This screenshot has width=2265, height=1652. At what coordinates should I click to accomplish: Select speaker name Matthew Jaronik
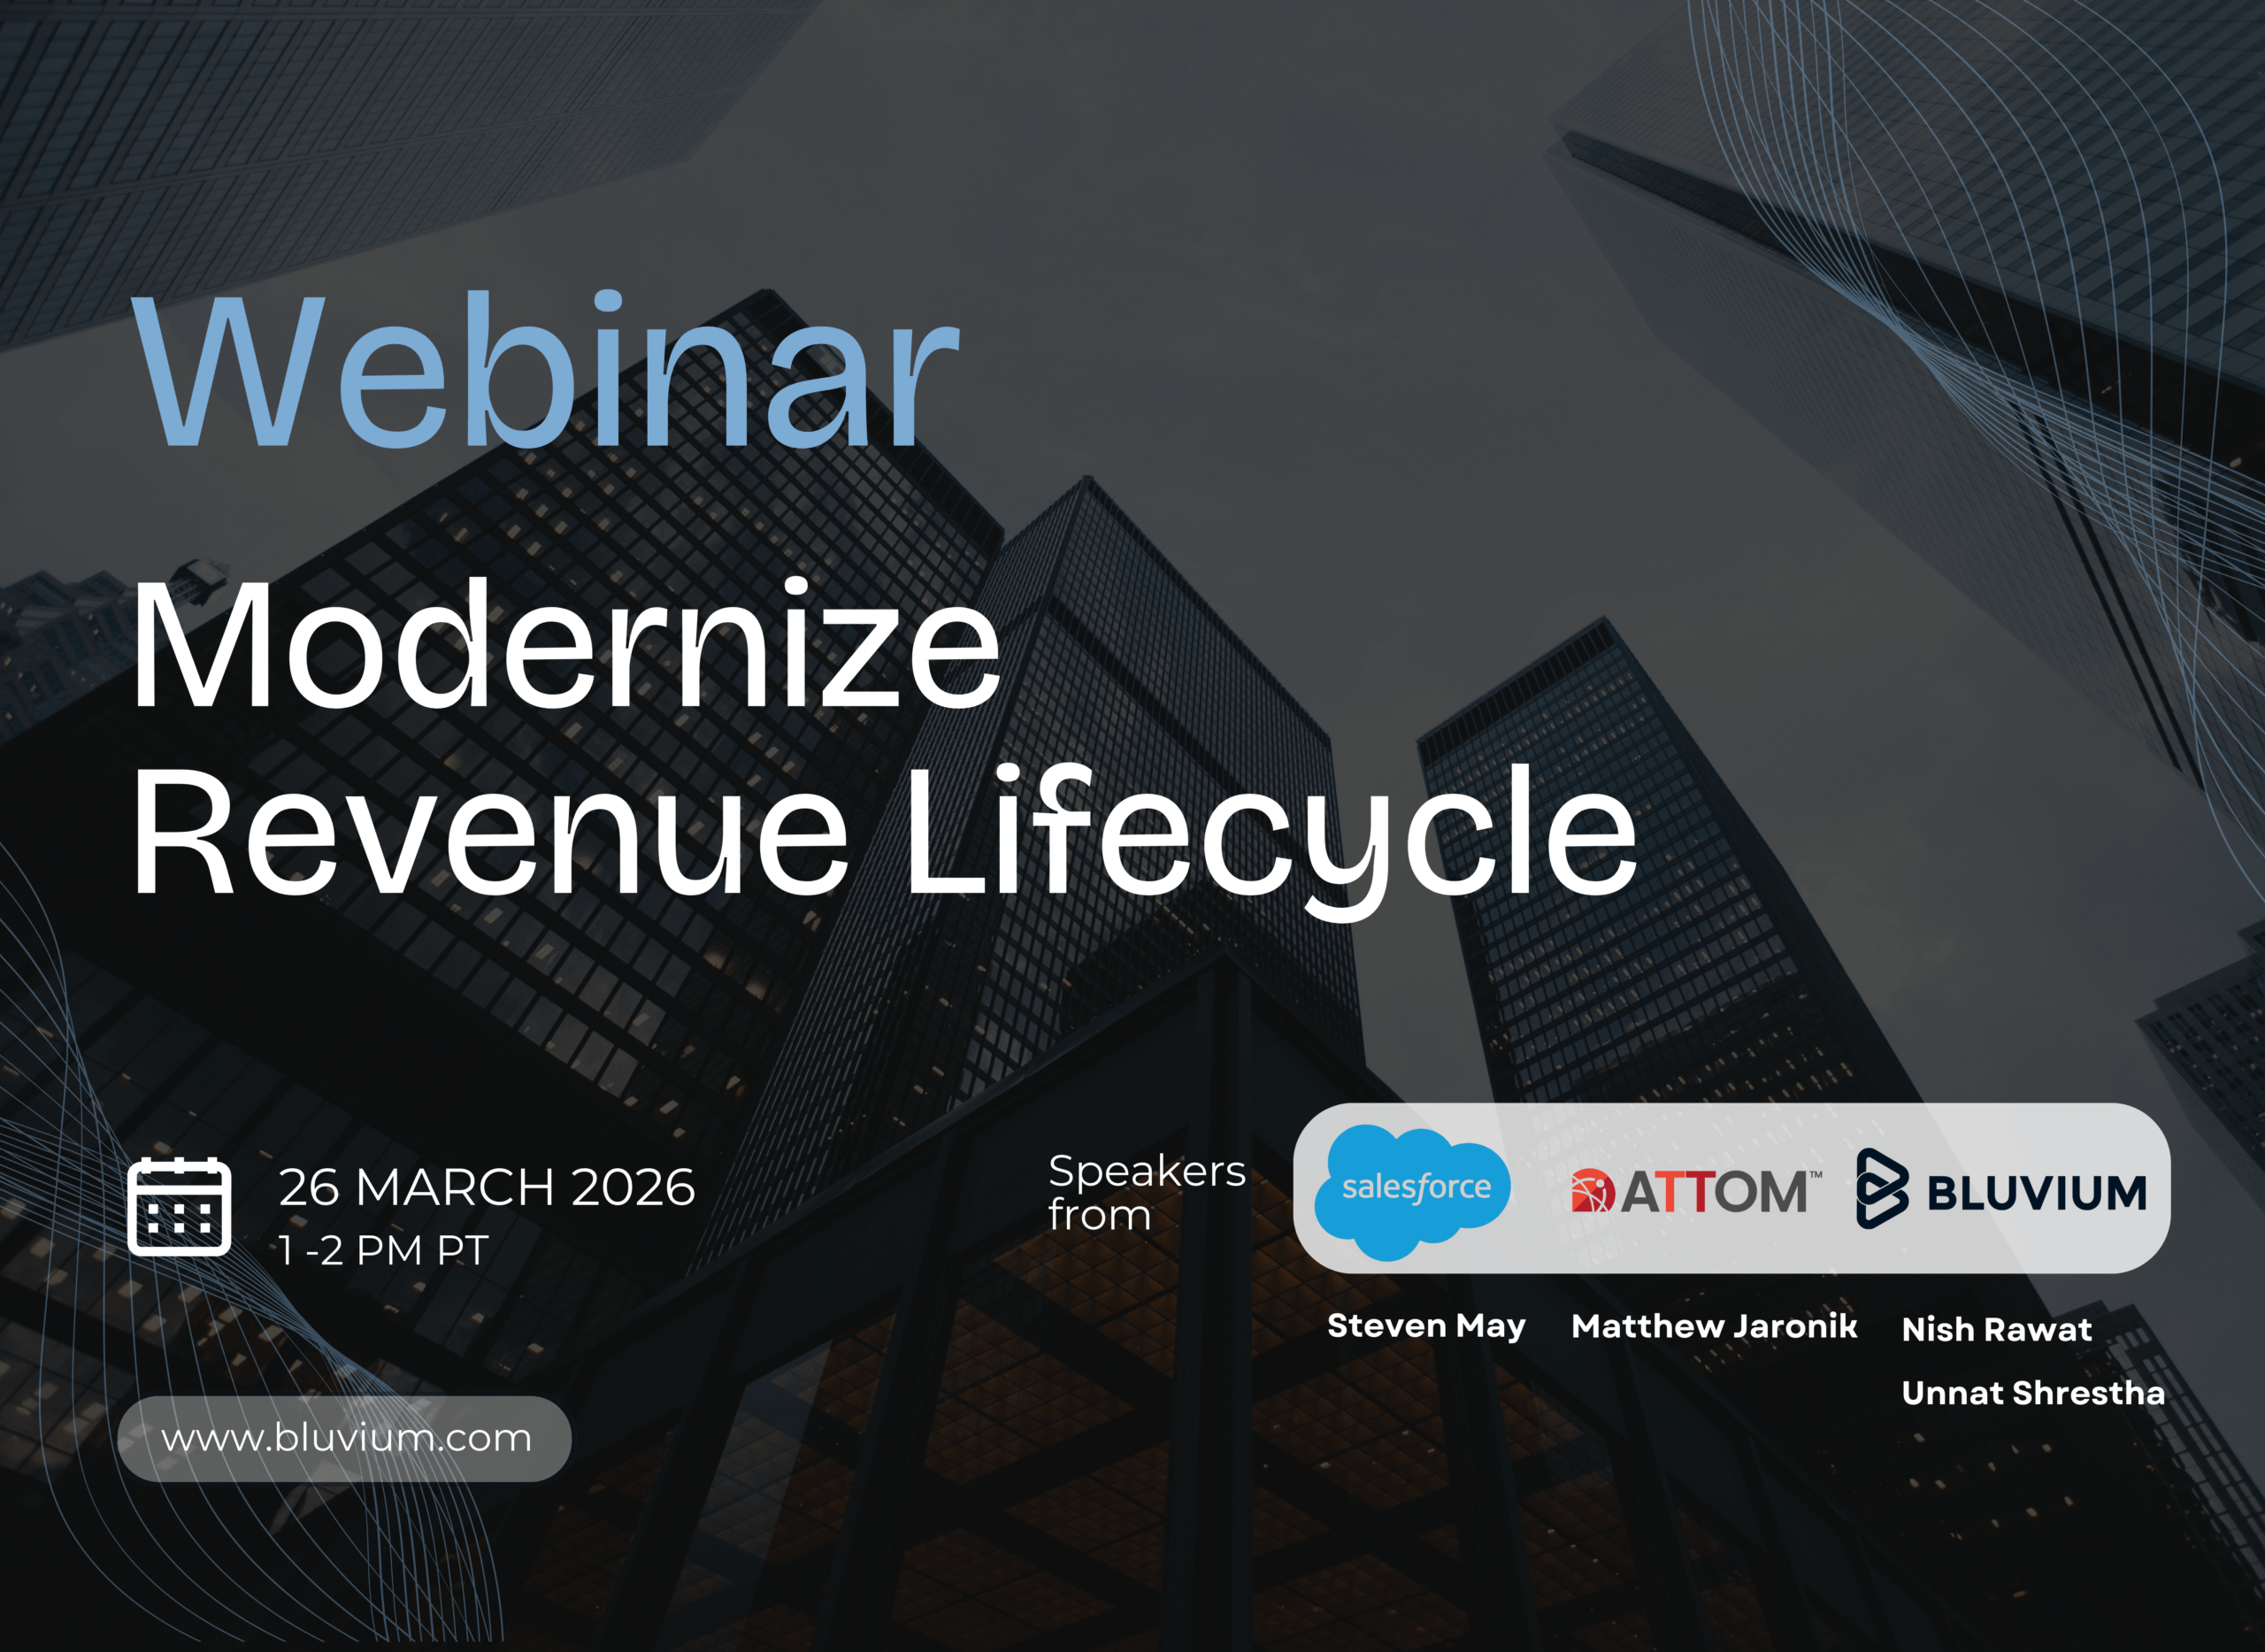pos(1714,1326)
